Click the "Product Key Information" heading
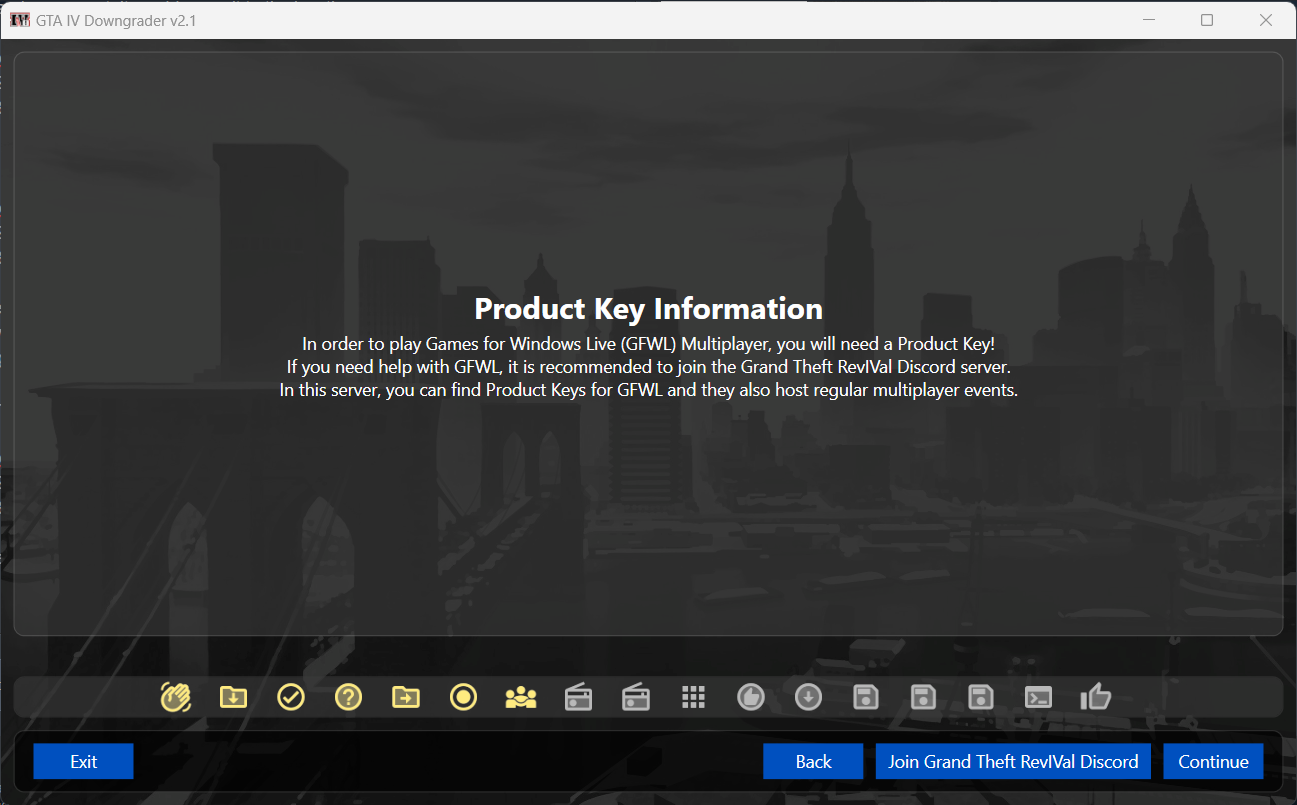 (648, 308)
